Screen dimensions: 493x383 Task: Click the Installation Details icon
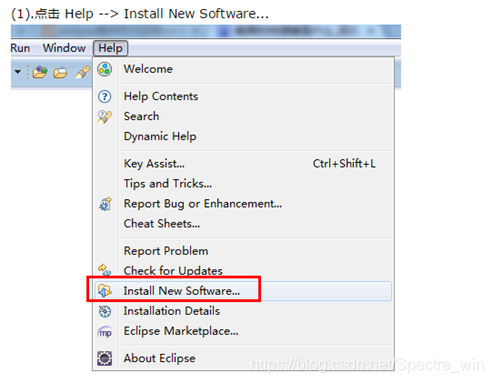pos(105,311)
